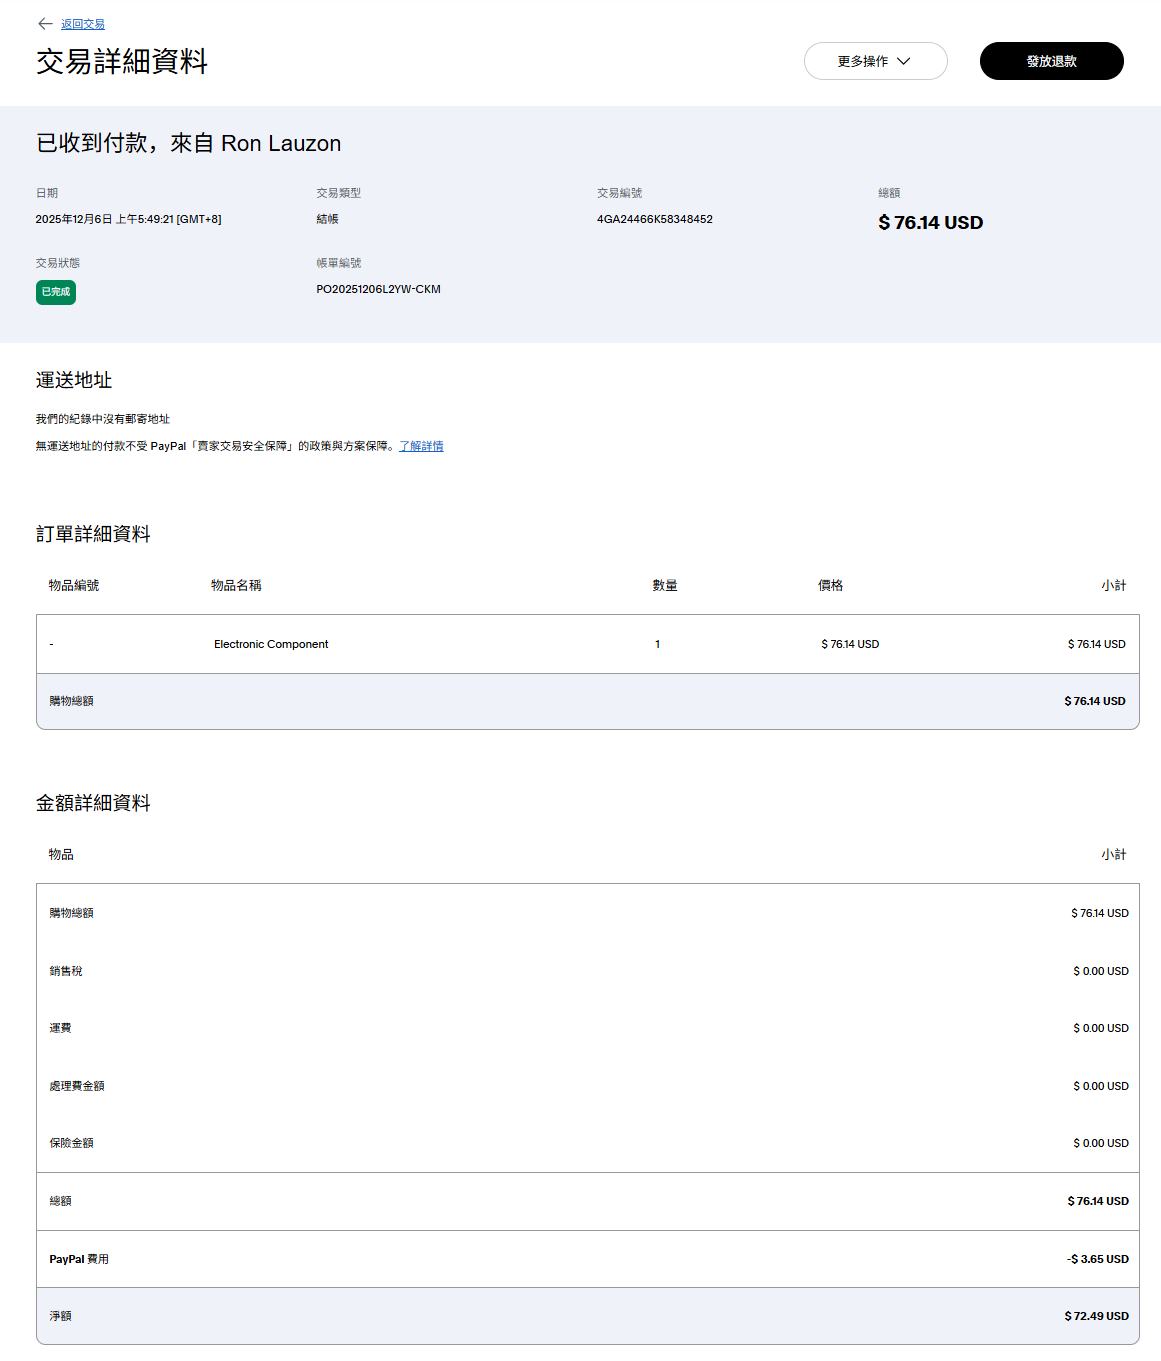Click the 交易詳細資料 page heading
The height and width of the screenshot is (1361, 1161).
pyautogui.click(x=122, y=62)
